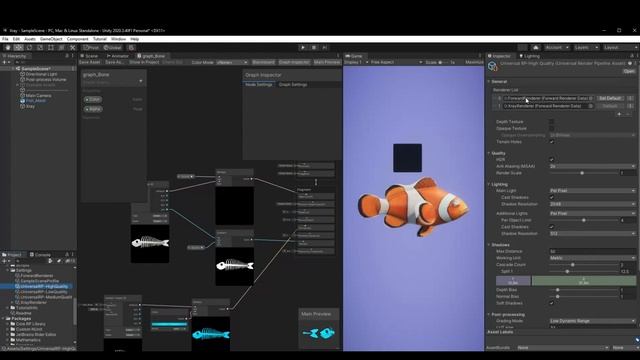Enable the Opaque Texture checkbox
The width and height of the screenshot is (640, 360).
point(551,128)
